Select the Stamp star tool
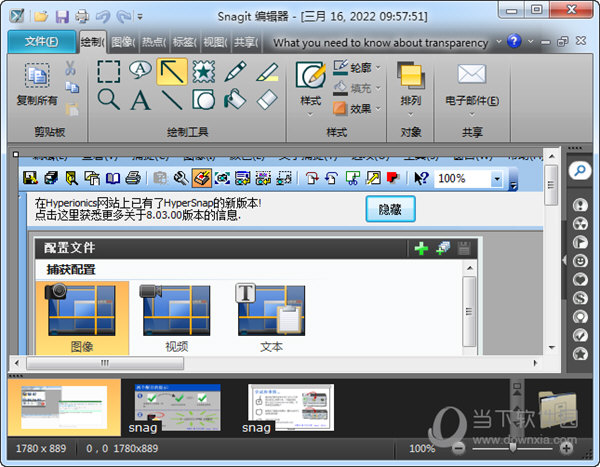The width and height of the screenshot is (600, 467). click(x=204, y=72)
